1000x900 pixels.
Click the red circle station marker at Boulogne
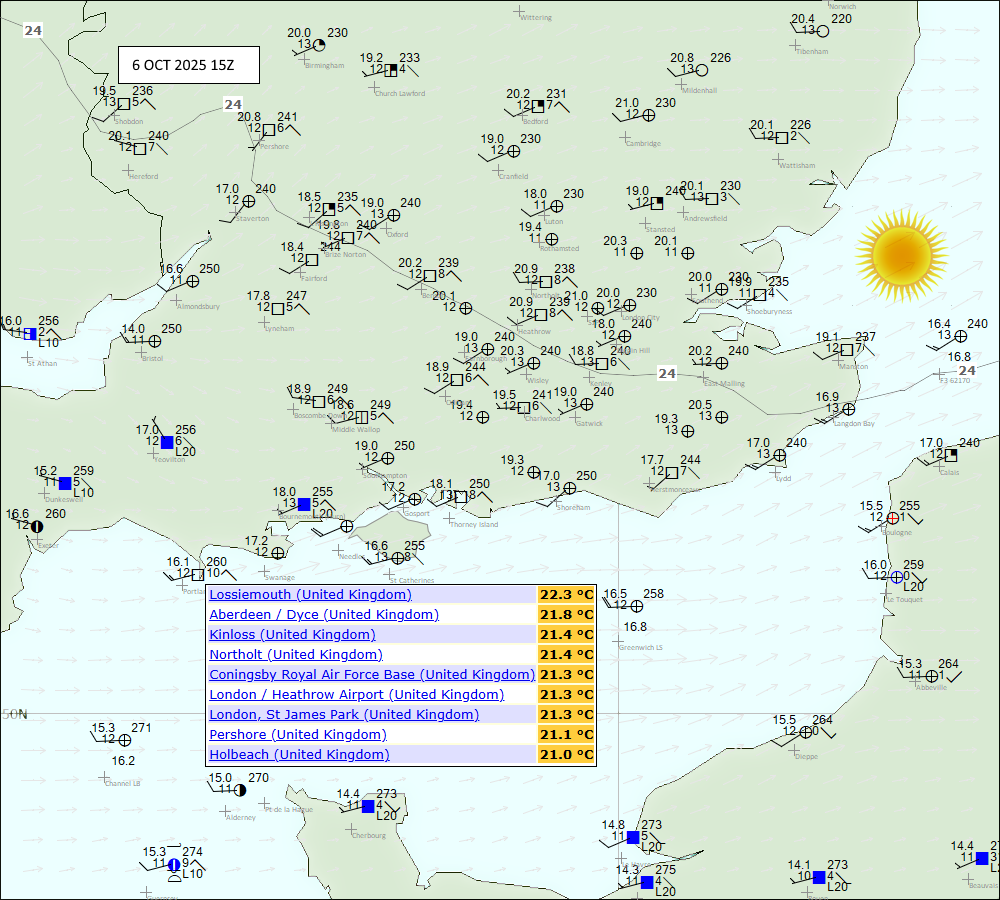point(892,518)
